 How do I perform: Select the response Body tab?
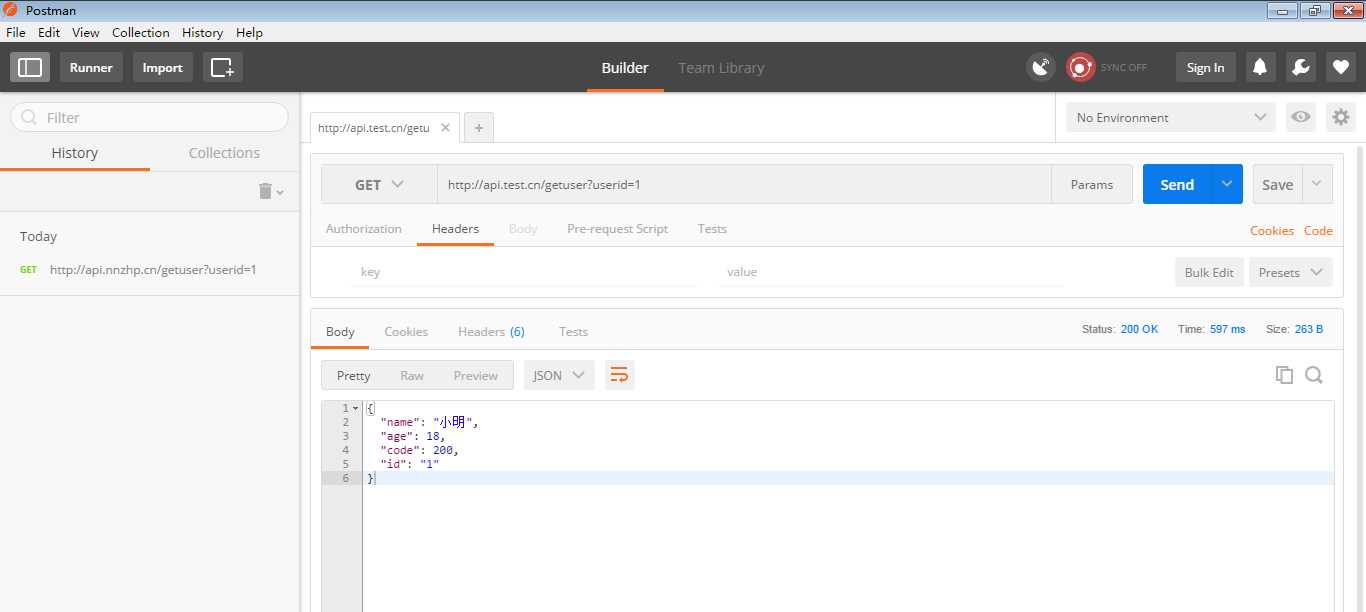[340, 332]
